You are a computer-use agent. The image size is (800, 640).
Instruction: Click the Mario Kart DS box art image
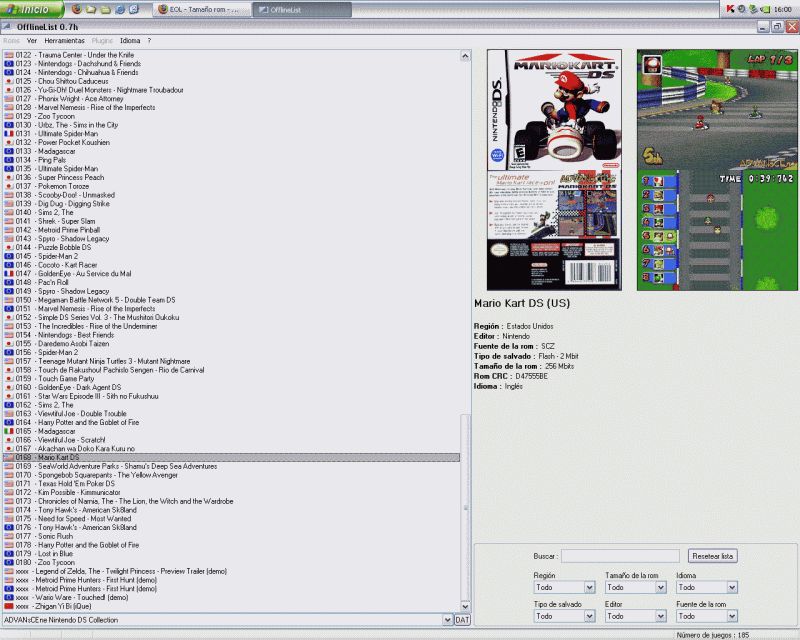click(x=555, y=170)
